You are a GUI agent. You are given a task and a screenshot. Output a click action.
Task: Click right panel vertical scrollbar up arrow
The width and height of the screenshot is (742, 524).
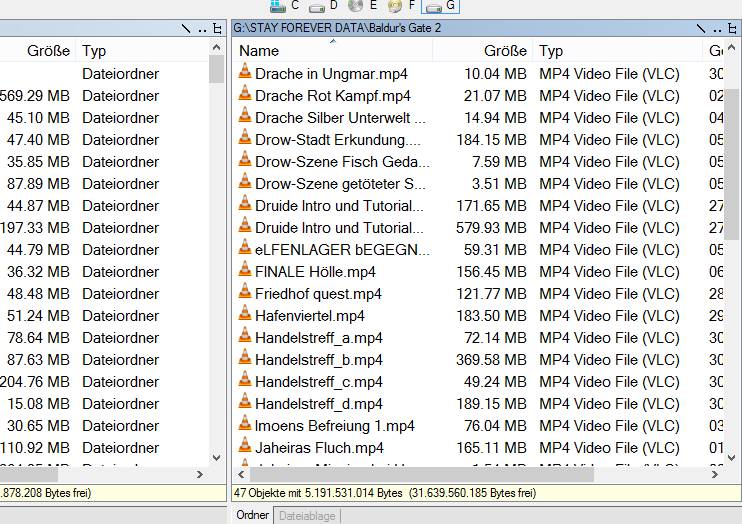pyautogui.click(x=732, y=47)
